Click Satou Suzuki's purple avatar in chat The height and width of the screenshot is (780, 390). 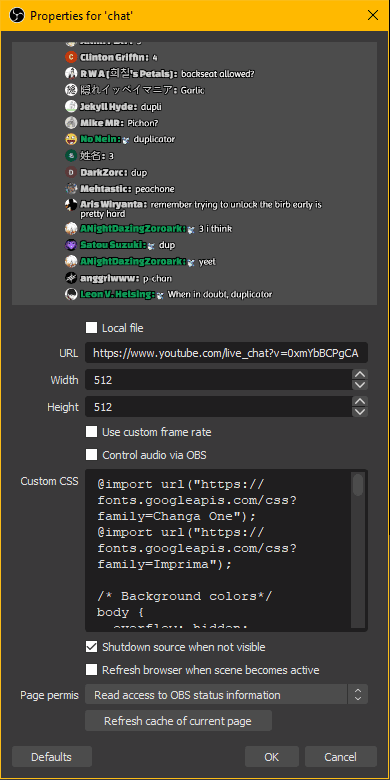[71, 245]
